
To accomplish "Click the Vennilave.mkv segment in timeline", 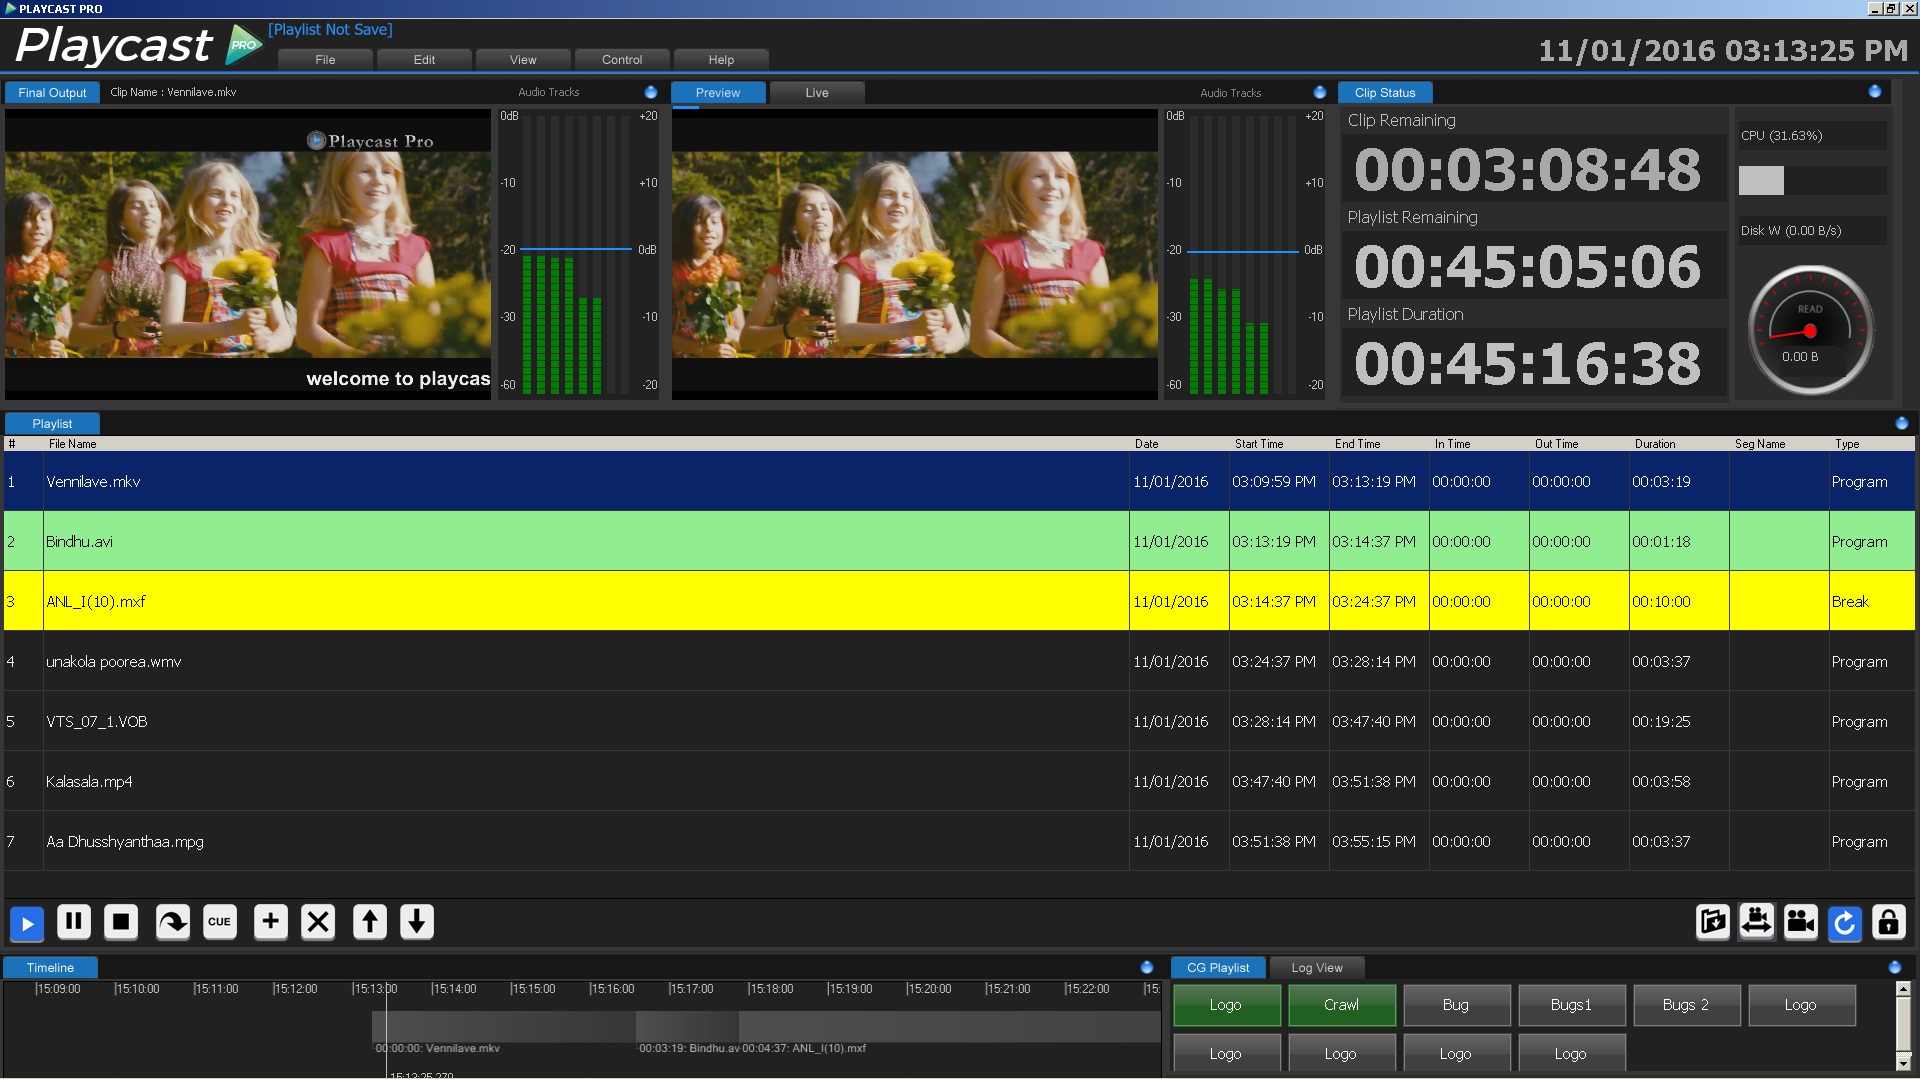I will 504,1027.
